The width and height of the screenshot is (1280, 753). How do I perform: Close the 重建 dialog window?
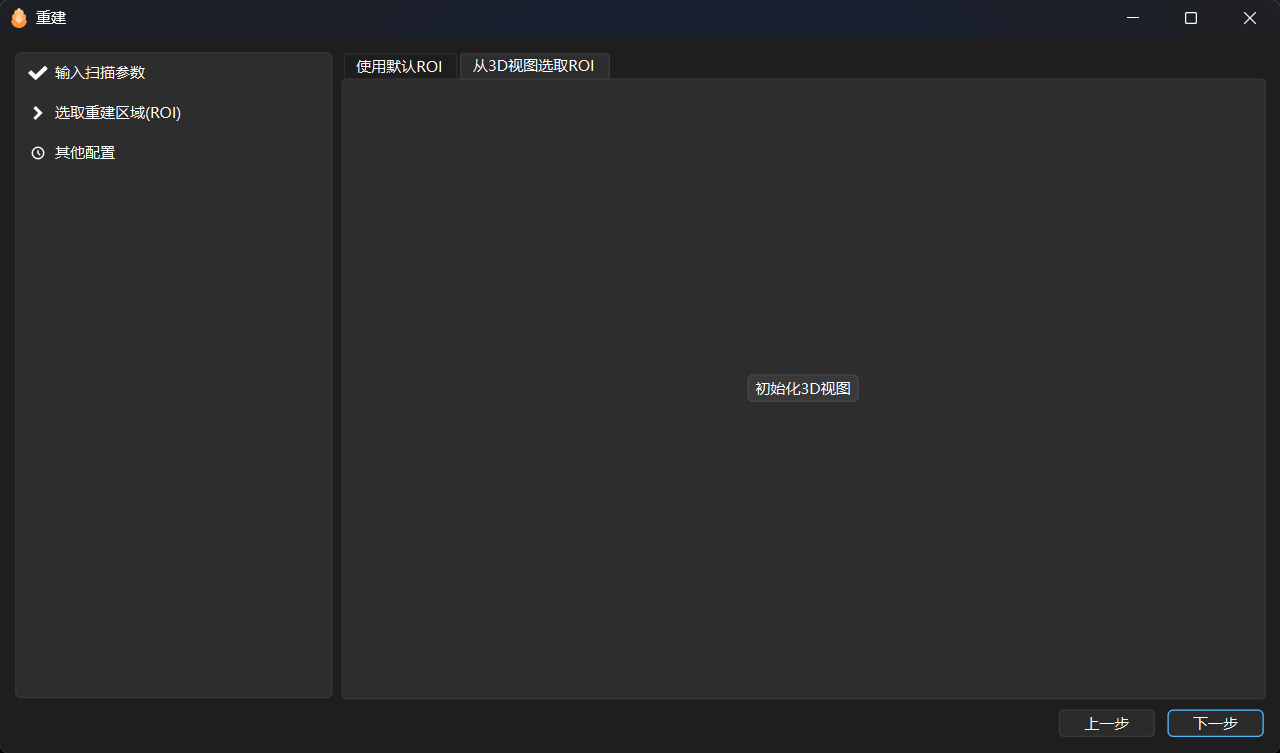(1249, 18)
